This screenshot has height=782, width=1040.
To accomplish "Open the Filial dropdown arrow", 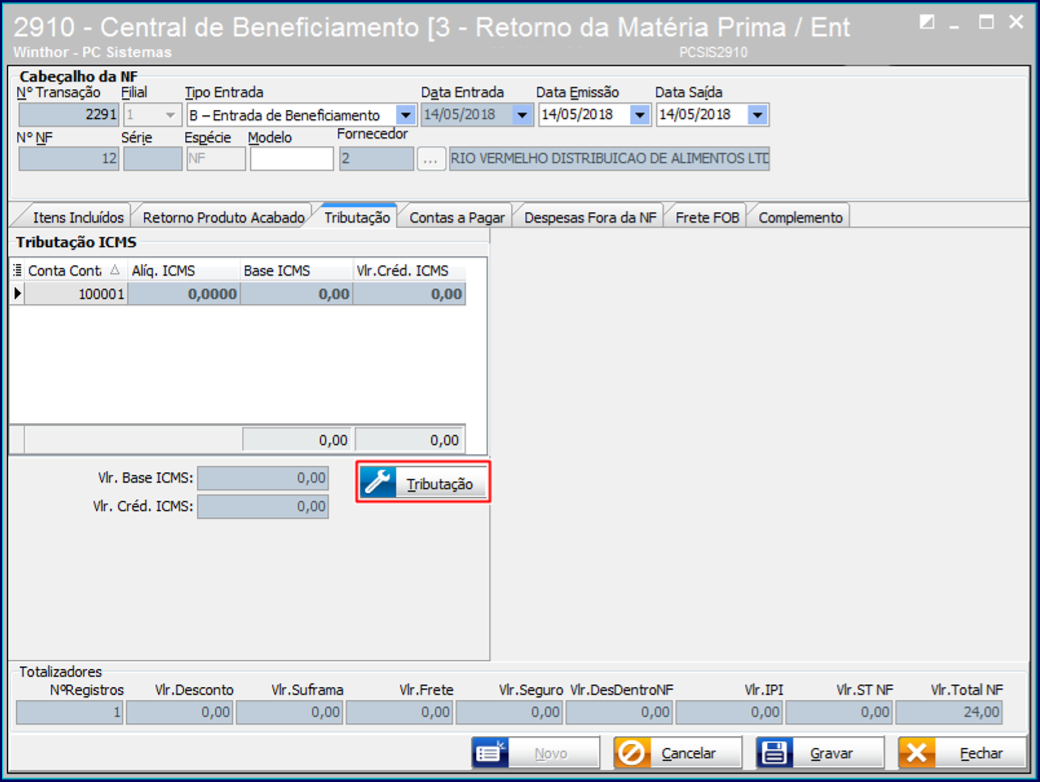I will (x=170, y=115).
